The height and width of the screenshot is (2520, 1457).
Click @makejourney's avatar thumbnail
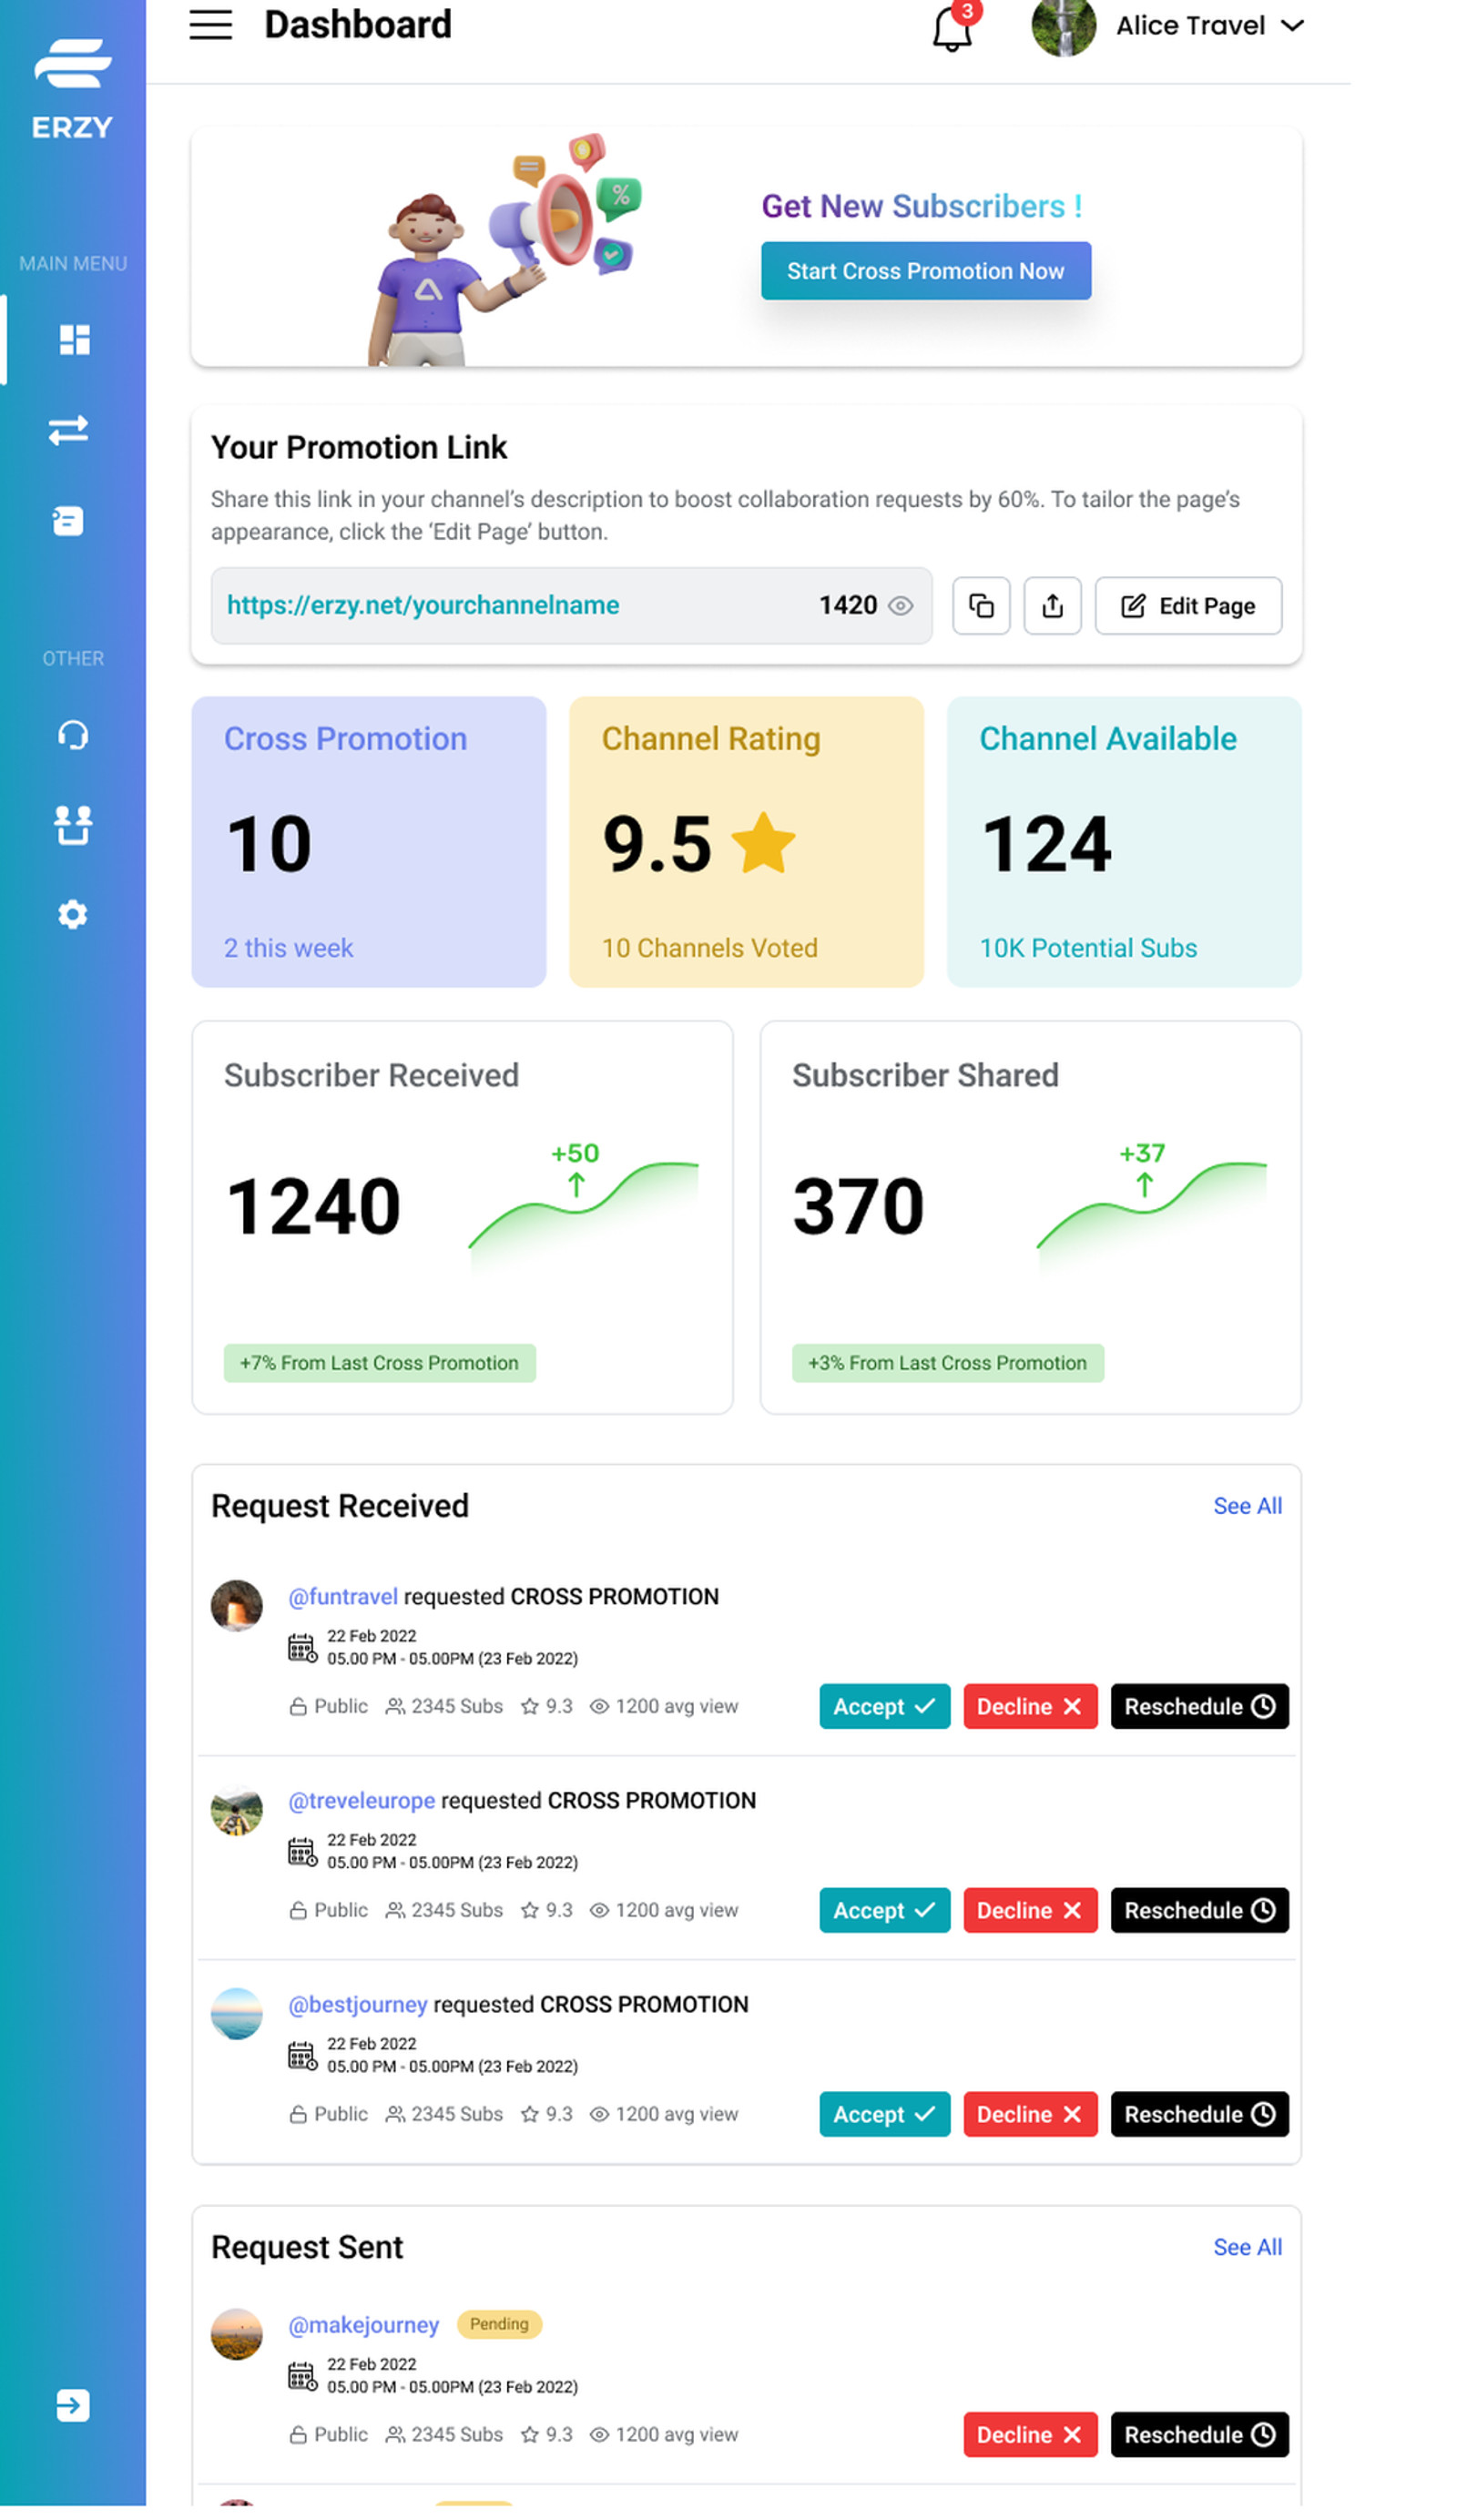pos(237,2333)
